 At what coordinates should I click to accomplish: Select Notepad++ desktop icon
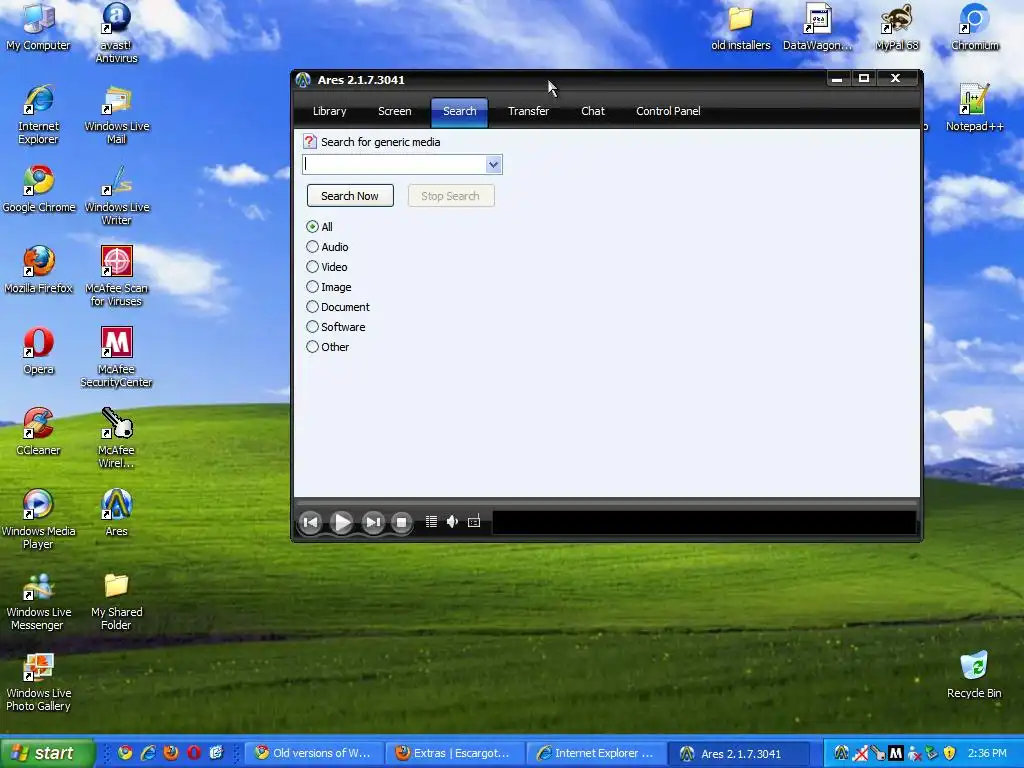coord(974,108)
